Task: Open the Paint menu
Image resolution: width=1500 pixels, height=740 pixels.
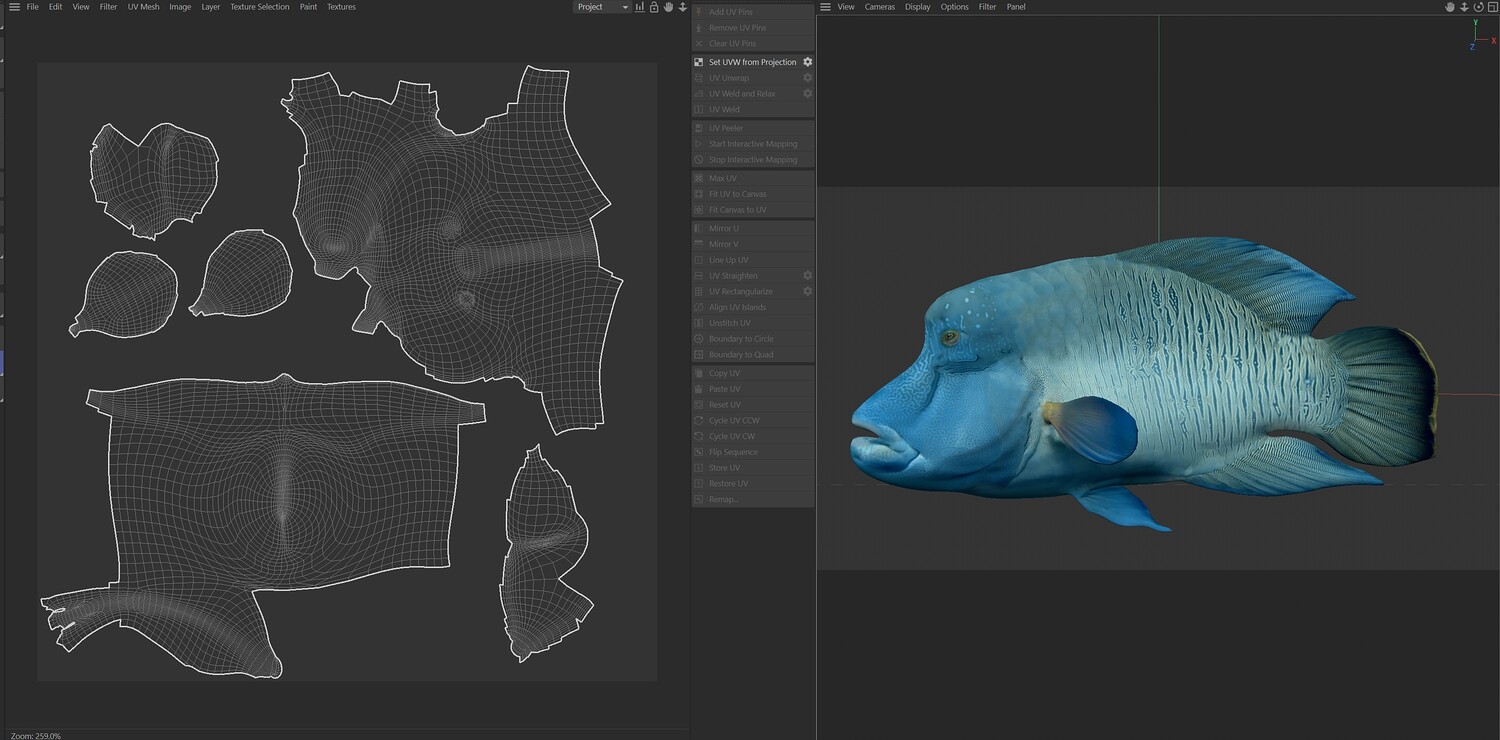Action: point(308,7)
